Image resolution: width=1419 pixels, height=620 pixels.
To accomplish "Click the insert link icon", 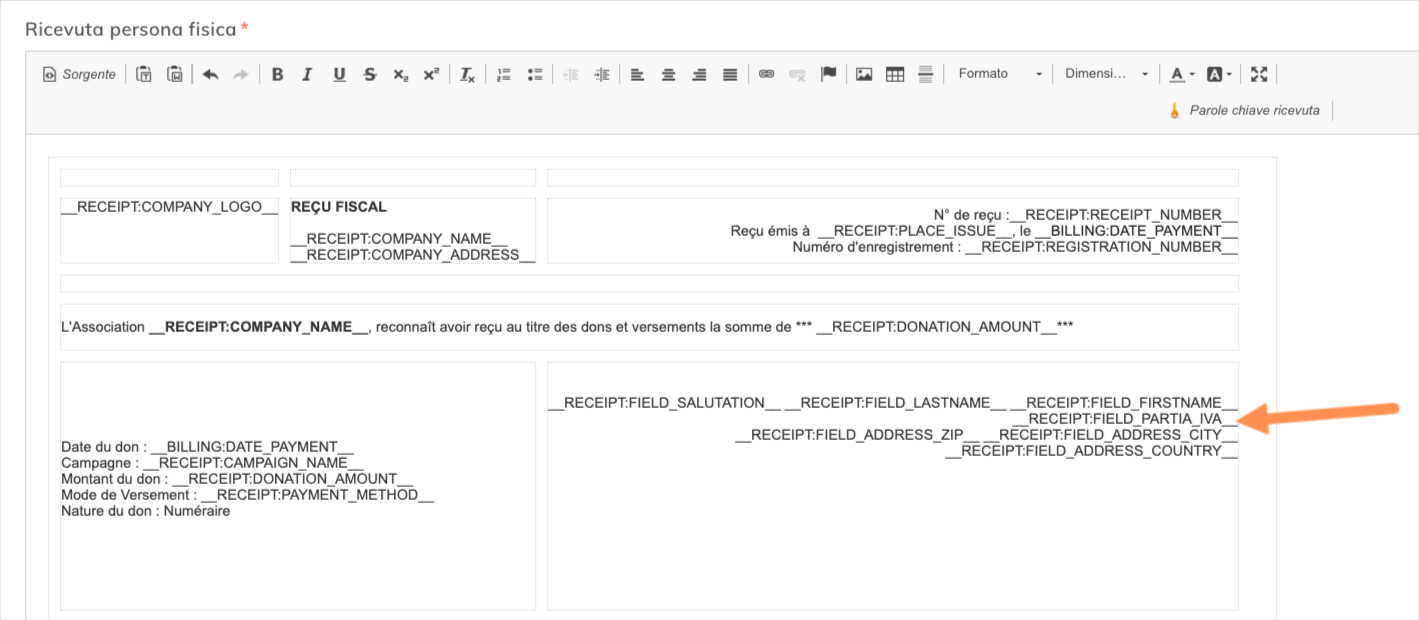I will [766, 74].
